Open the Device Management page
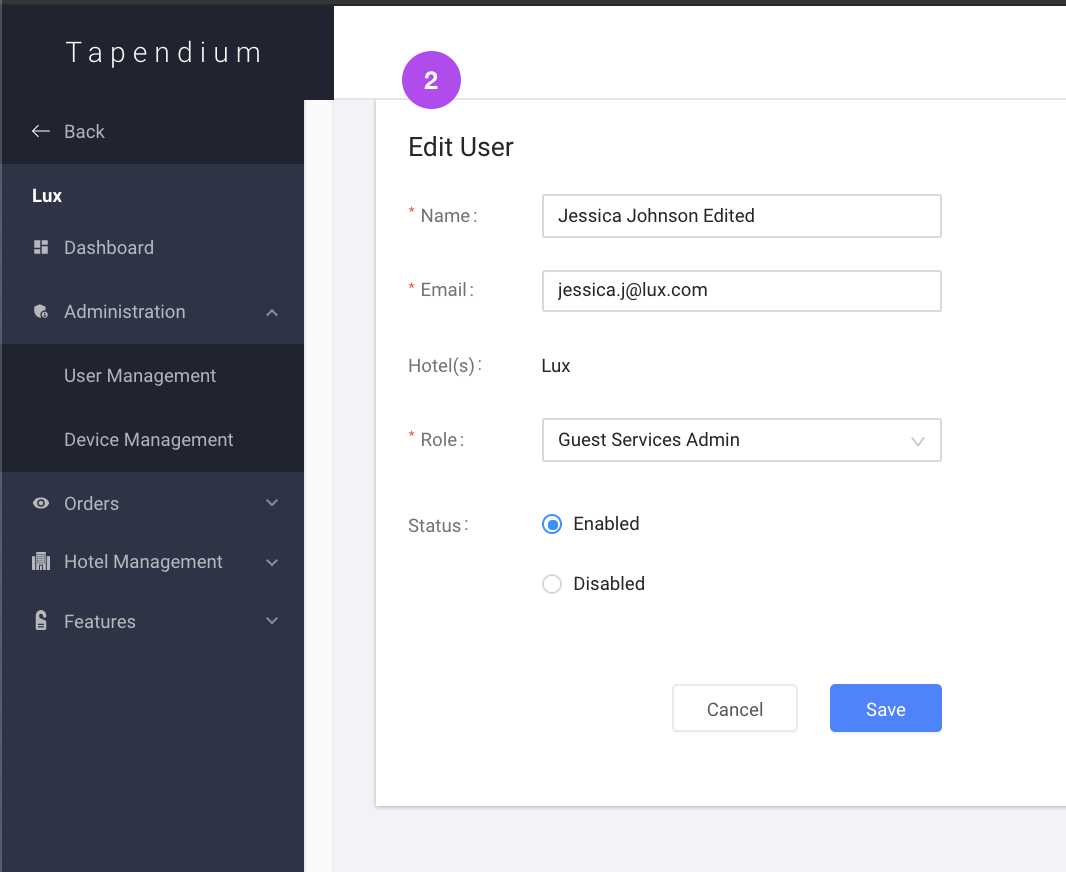 (x=148, y=439)
